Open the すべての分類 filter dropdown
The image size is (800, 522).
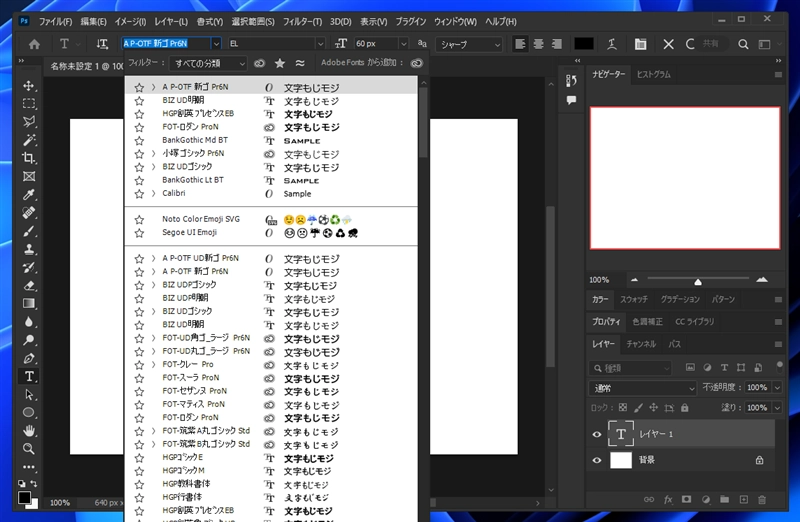click(208, 63)
